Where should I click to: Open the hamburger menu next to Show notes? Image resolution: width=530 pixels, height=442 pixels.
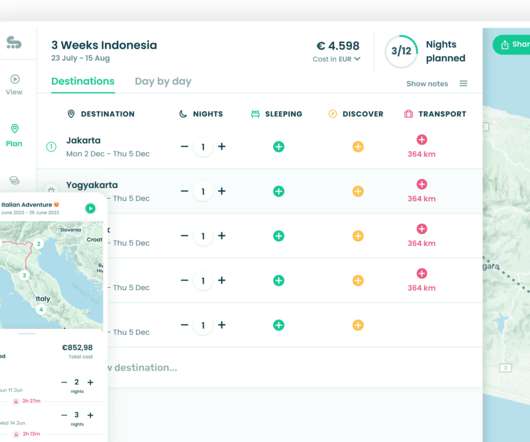click(x=463, y=83)
